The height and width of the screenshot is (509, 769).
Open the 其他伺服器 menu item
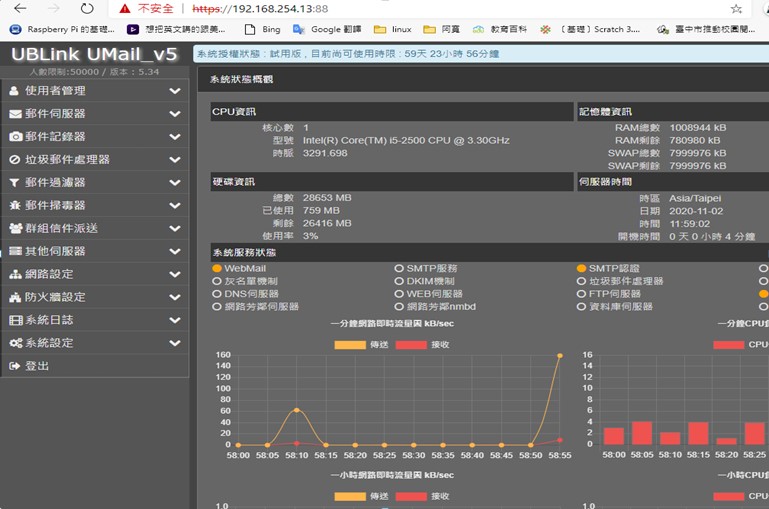[55, 251]
